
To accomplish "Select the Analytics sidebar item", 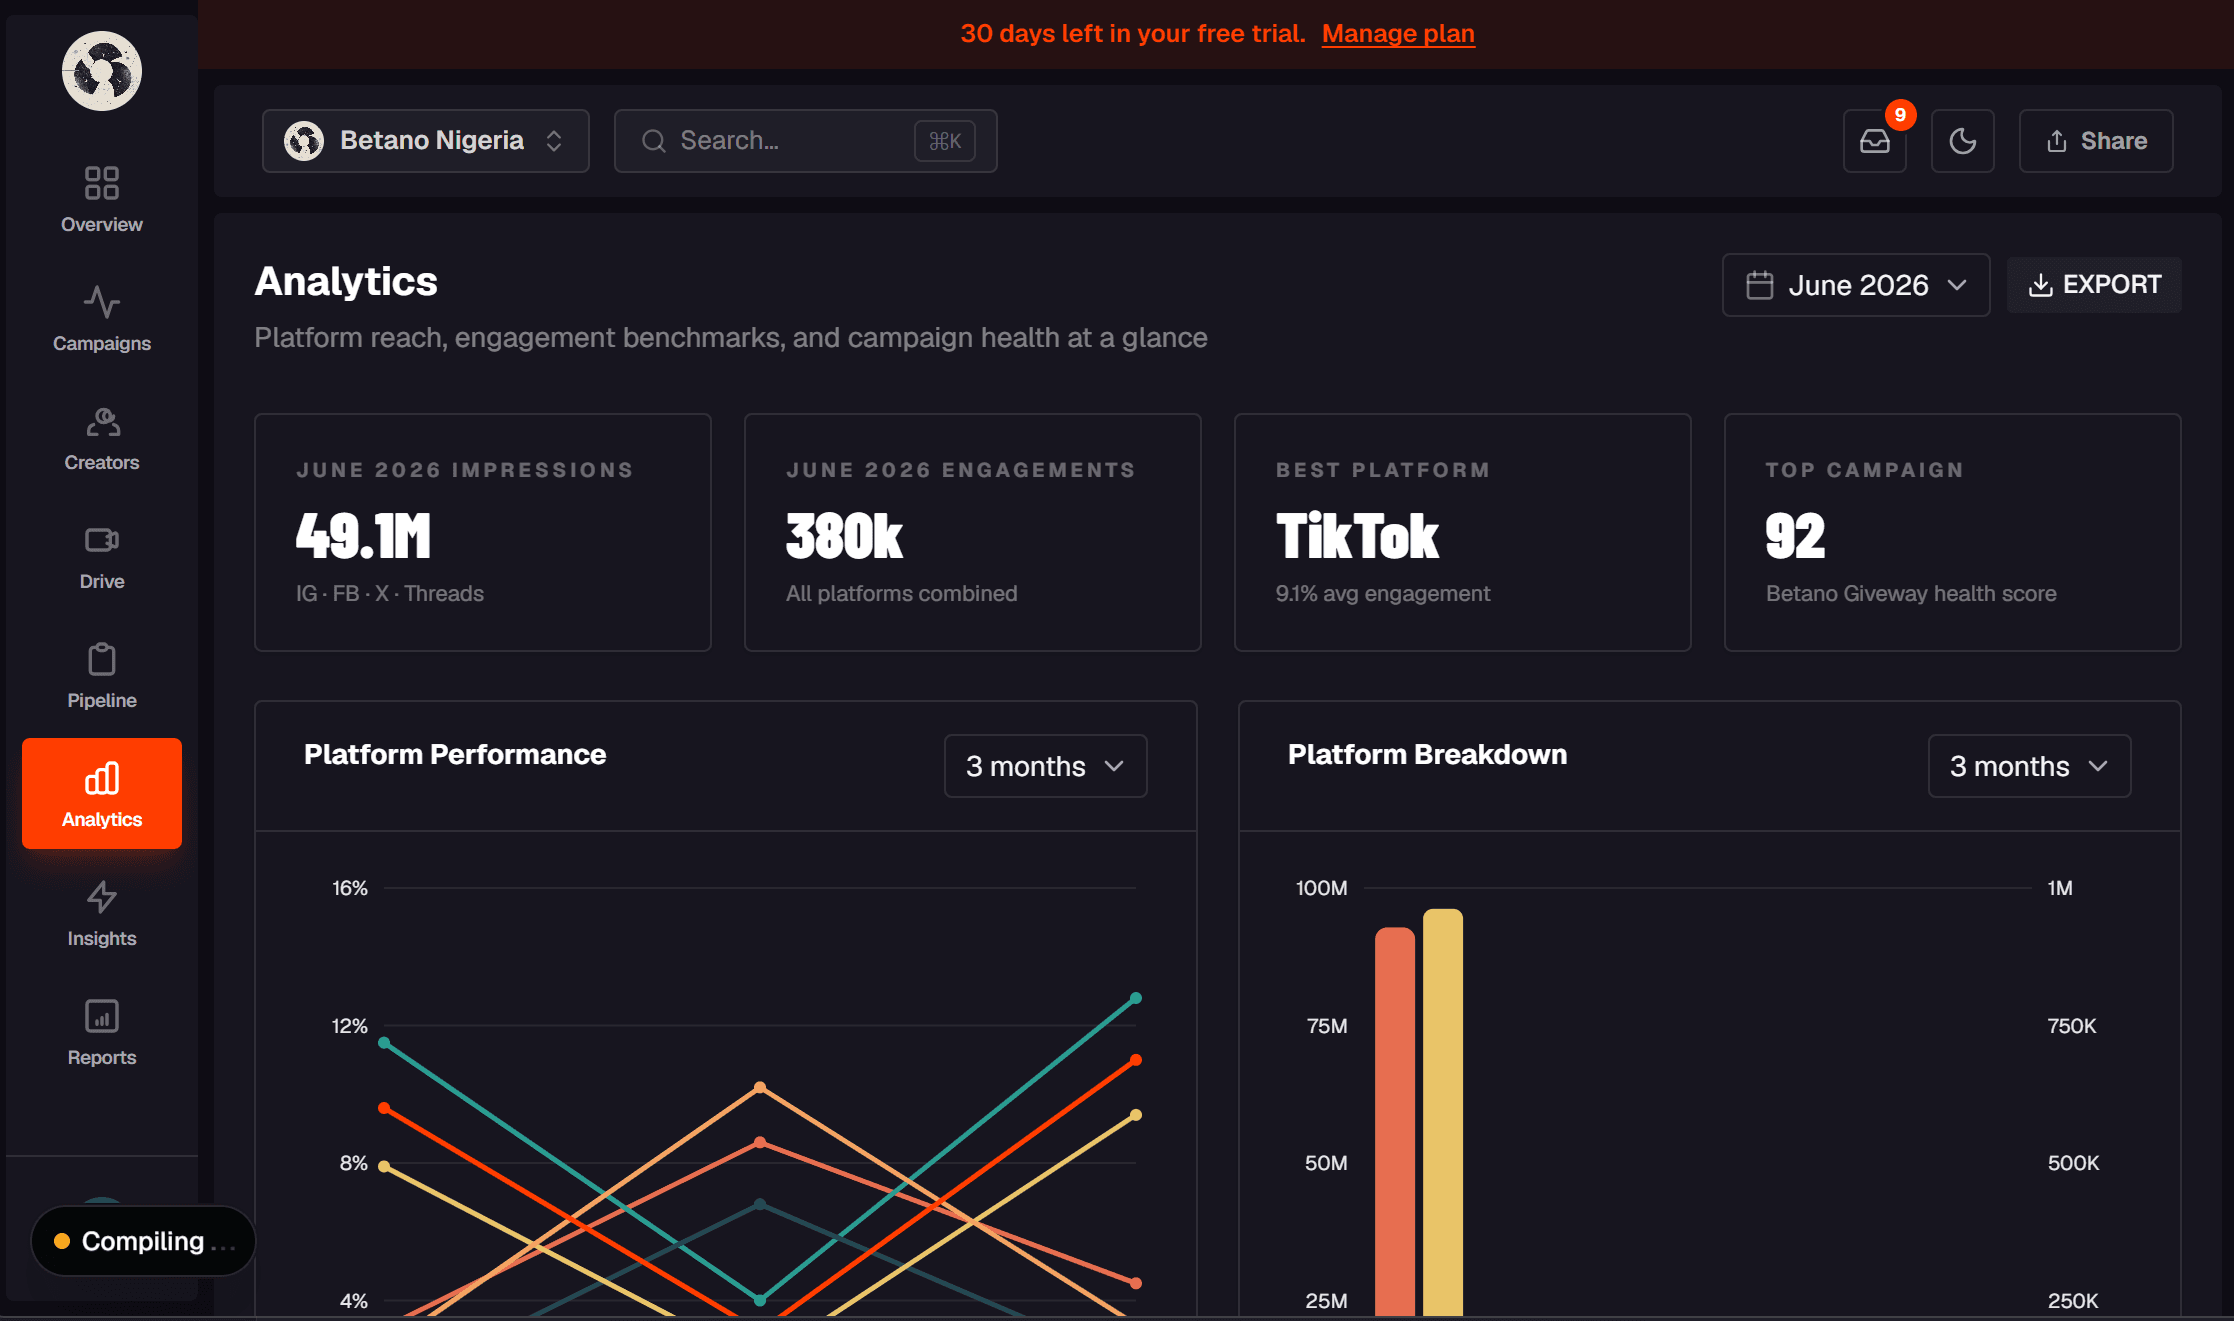I will [x=102, y=794].
